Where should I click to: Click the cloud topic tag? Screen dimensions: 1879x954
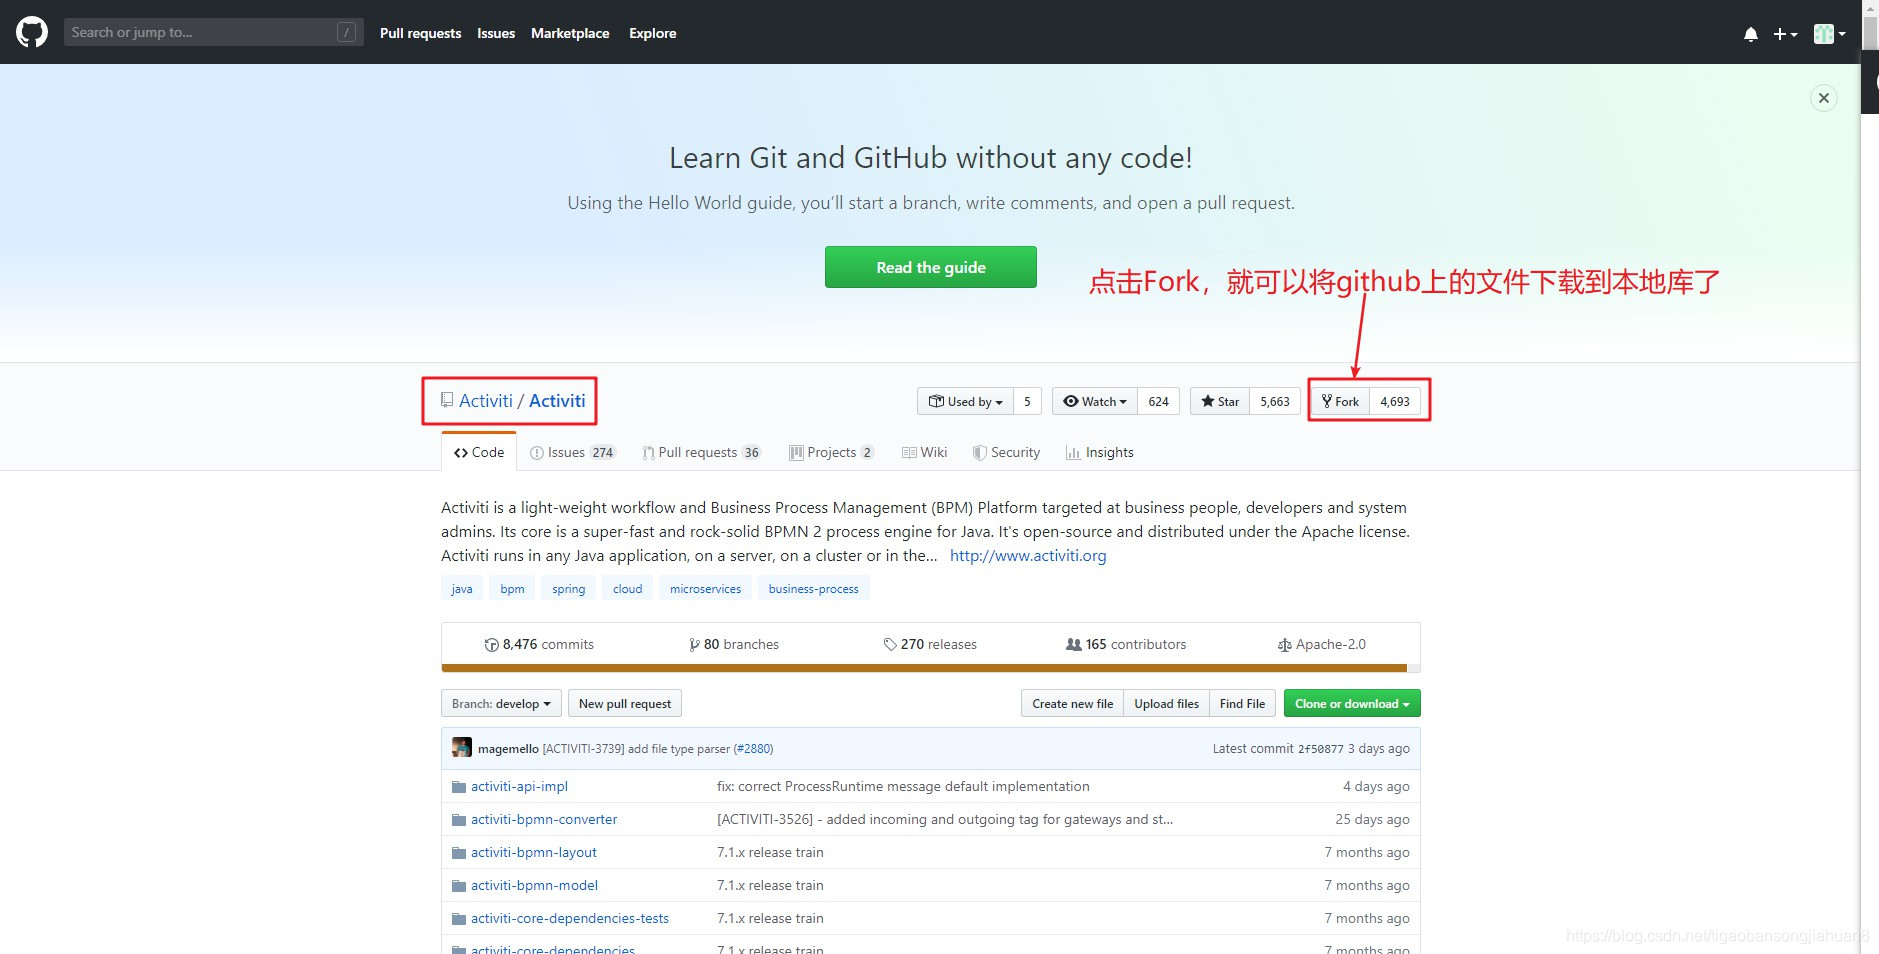pyautogui.click(x=628, y=588)
